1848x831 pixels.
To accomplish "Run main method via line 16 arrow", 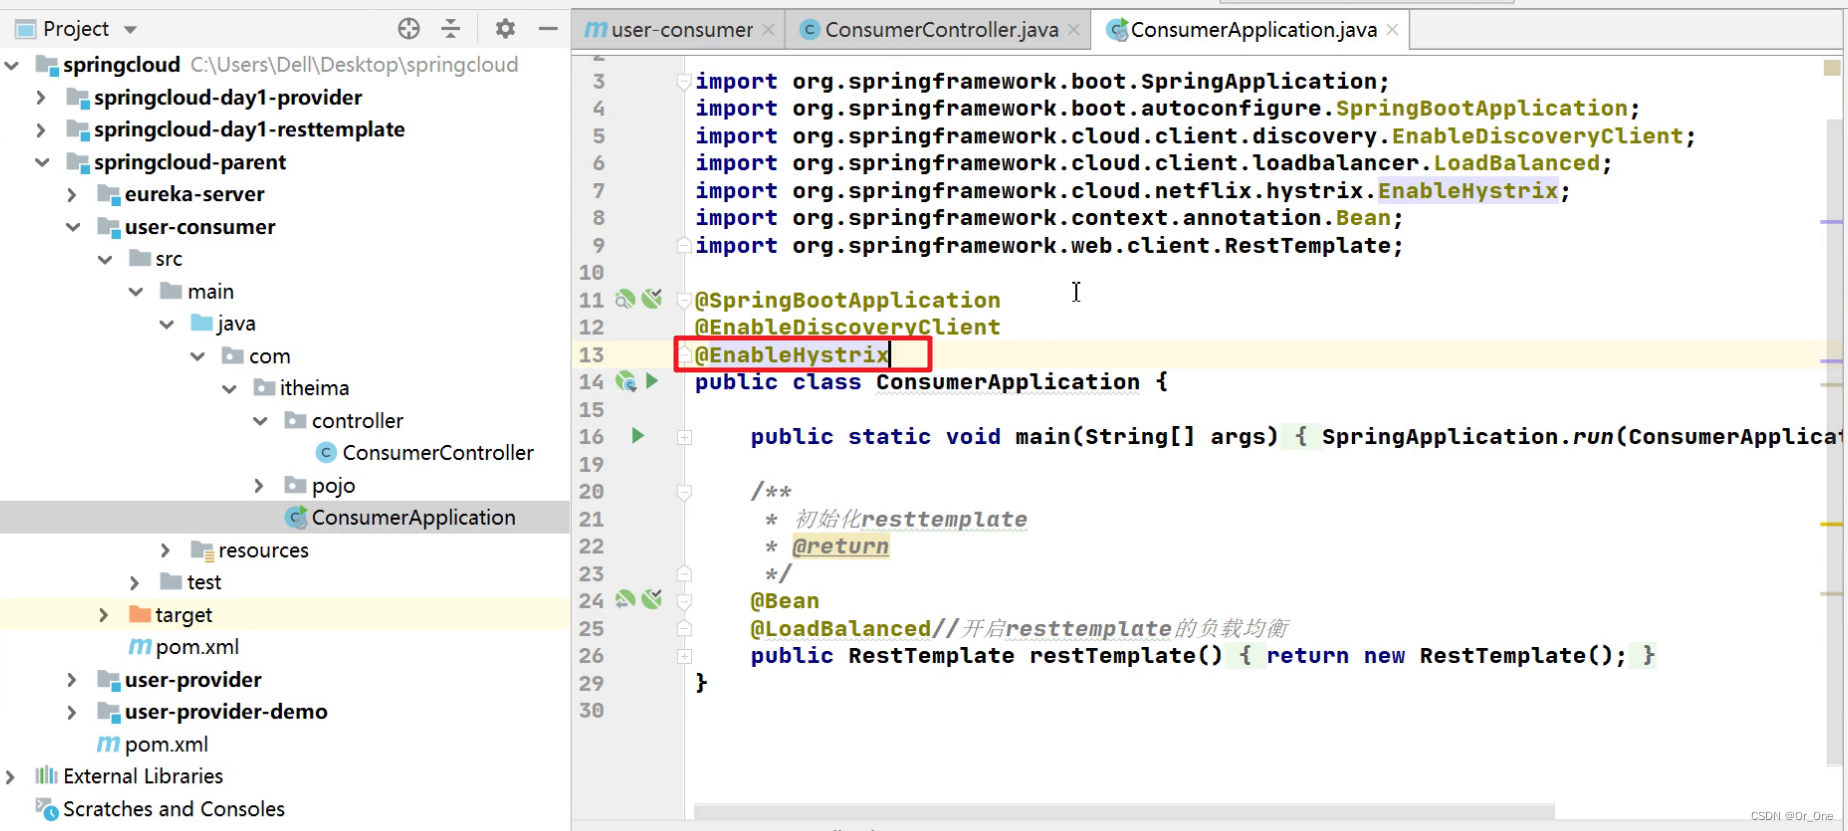I will click(638, 436).
